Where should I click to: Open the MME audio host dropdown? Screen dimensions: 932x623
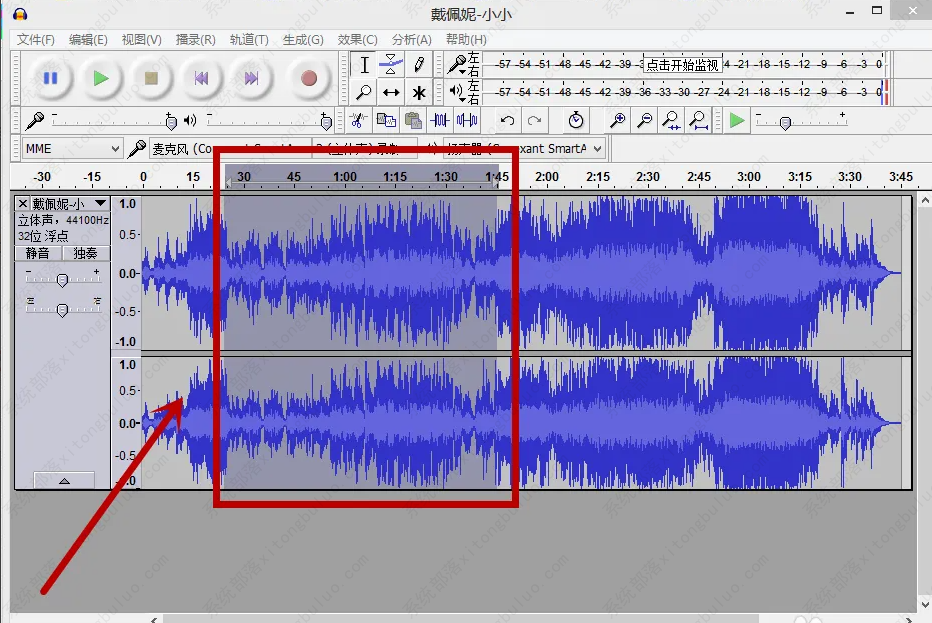click(x=73, y=149)
